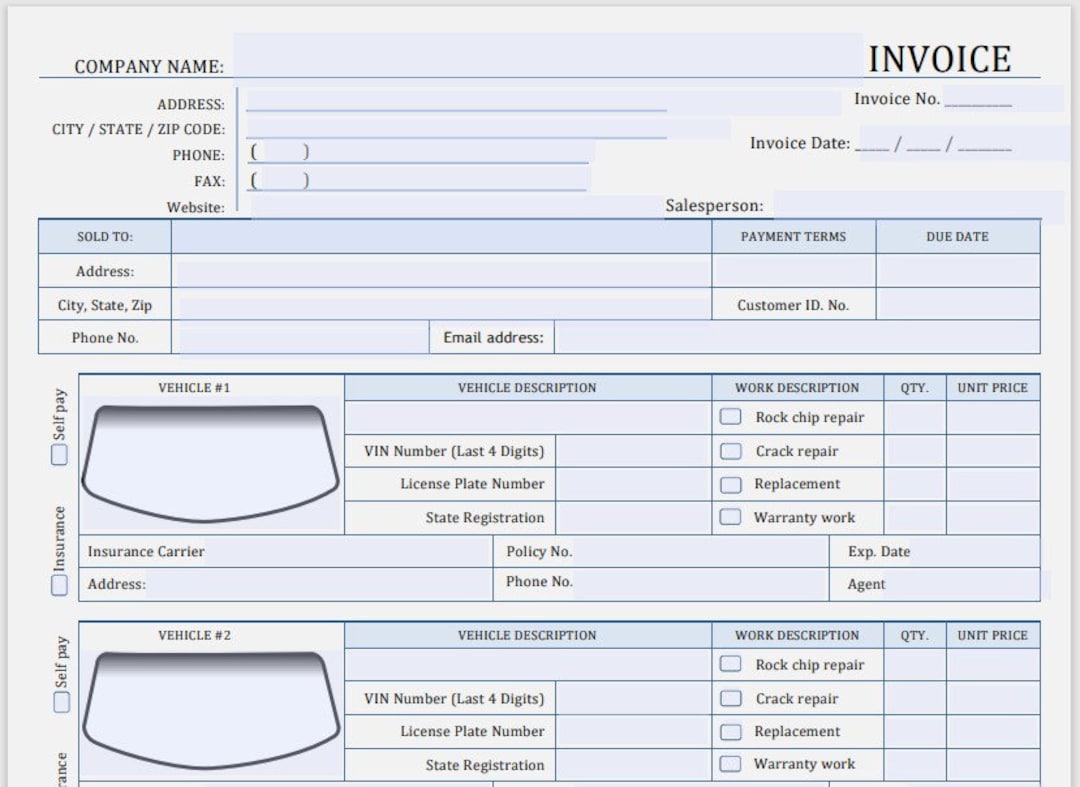The width and height of the screenshot is (1080, 787).
Task: Enable Replacement work for Vehicle #1
Action: click(x=730, y=484)
